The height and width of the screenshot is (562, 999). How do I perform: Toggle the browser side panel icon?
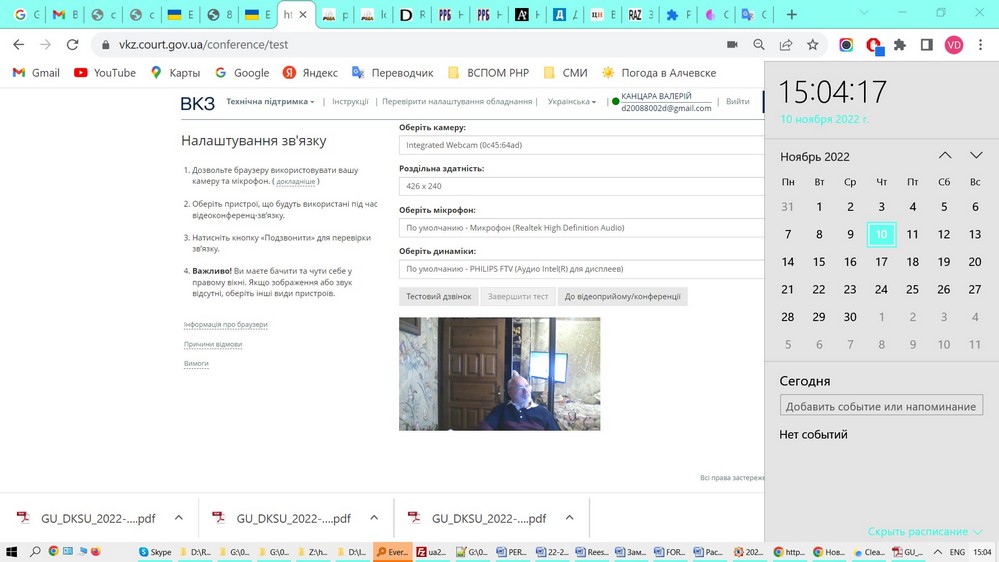click(x=926, y=45)
